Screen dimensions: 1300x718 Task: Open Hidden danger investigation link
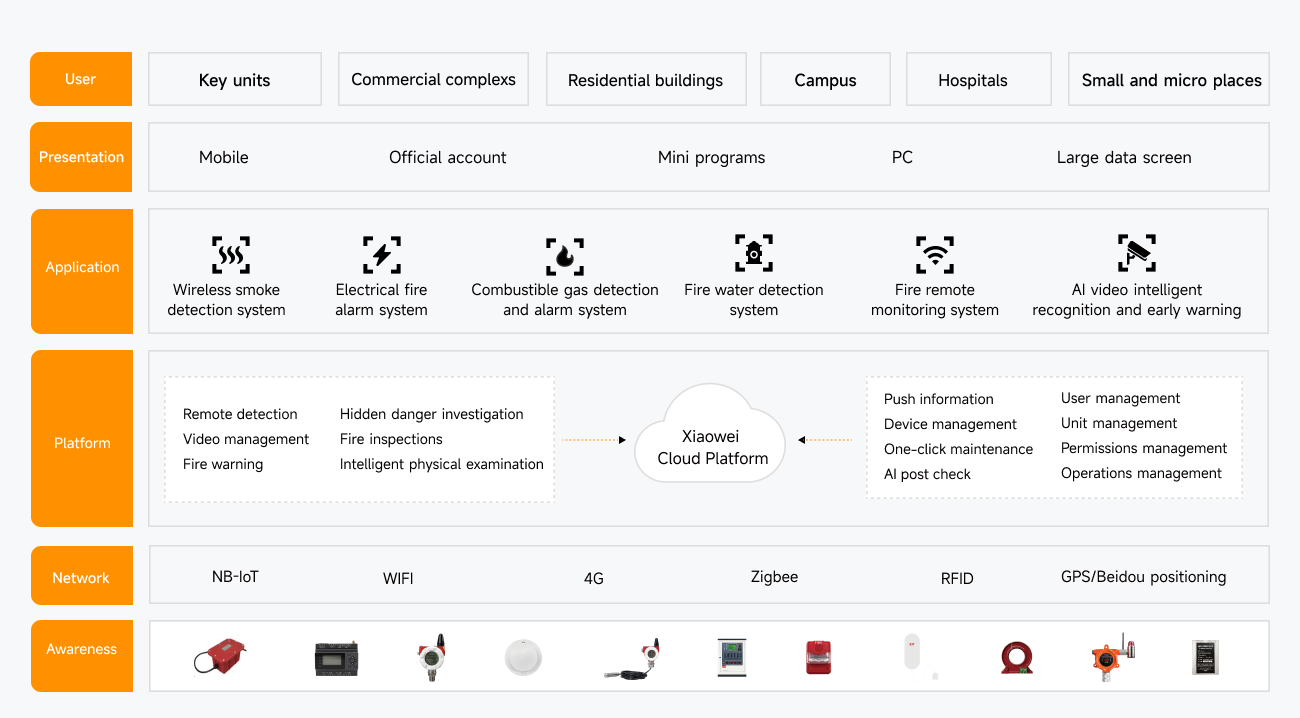431,414
